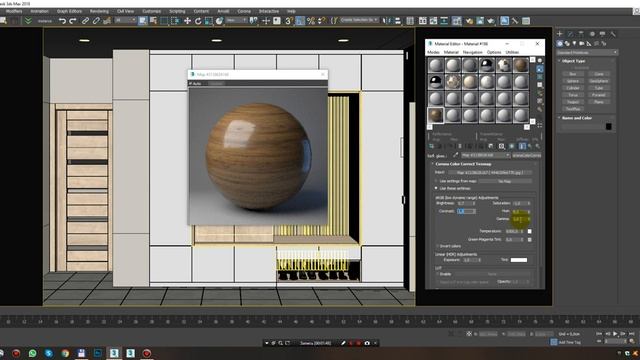The width and height of the screenshot is (640, 360).
Task: Toggle the Invert colors checkbox
Action: 437,246
